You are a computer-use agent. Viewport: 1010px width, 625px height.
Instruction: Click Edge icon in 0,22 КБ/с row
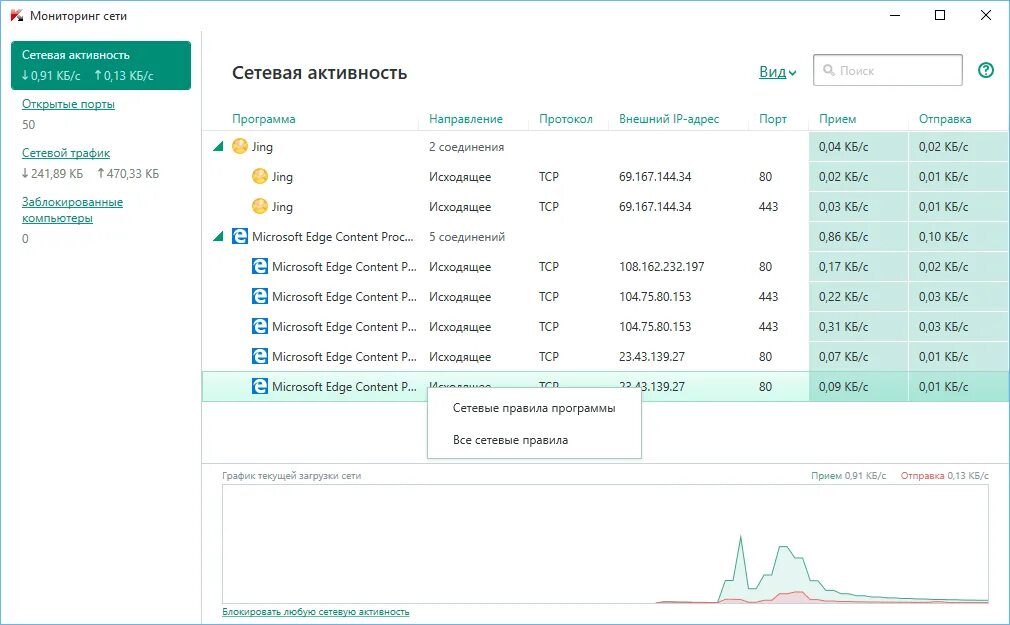[260, 296]
